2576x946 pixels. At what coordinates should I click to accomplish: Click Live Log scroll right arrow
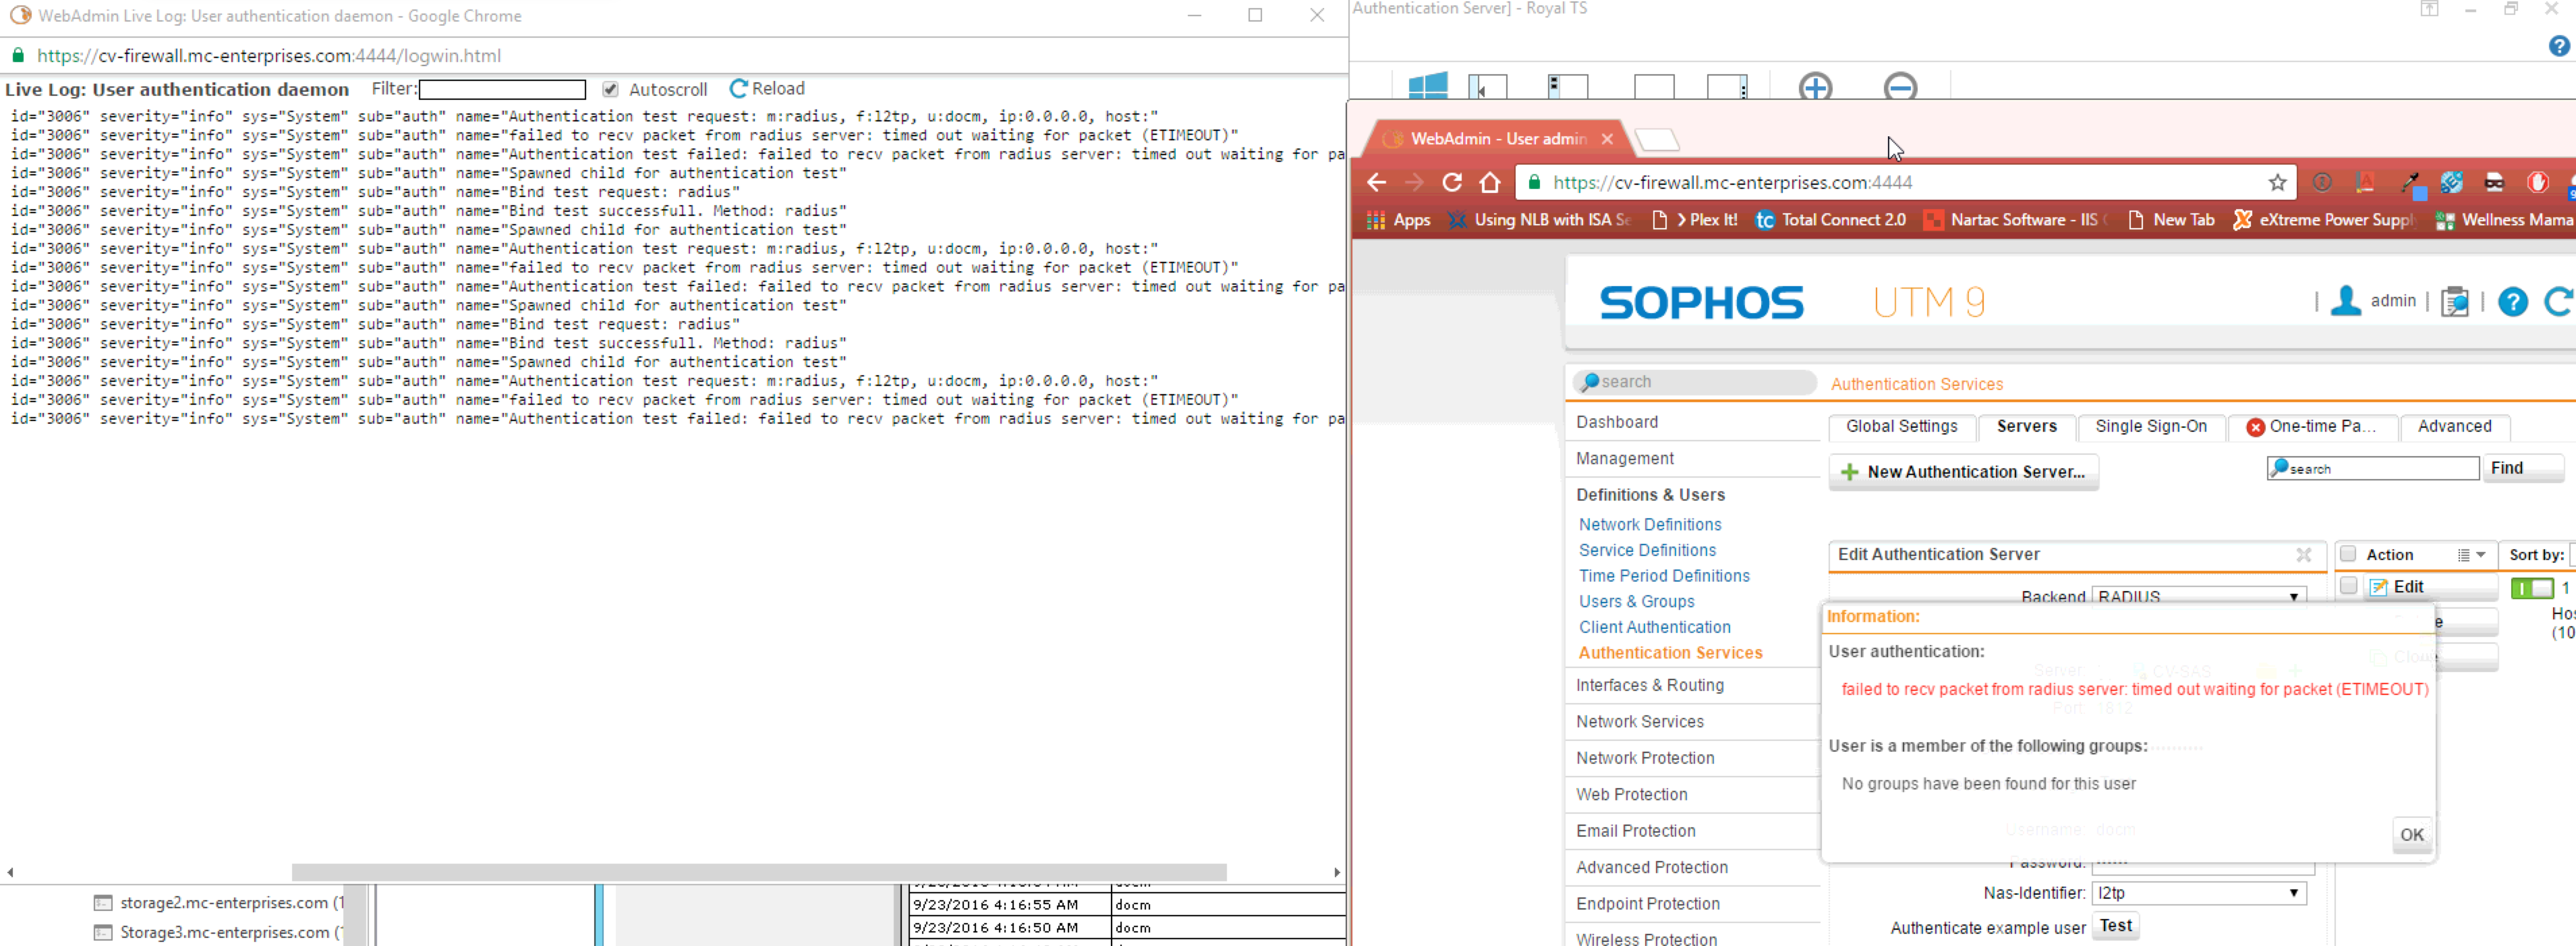pyautogui.click(x=1337, y=872)
